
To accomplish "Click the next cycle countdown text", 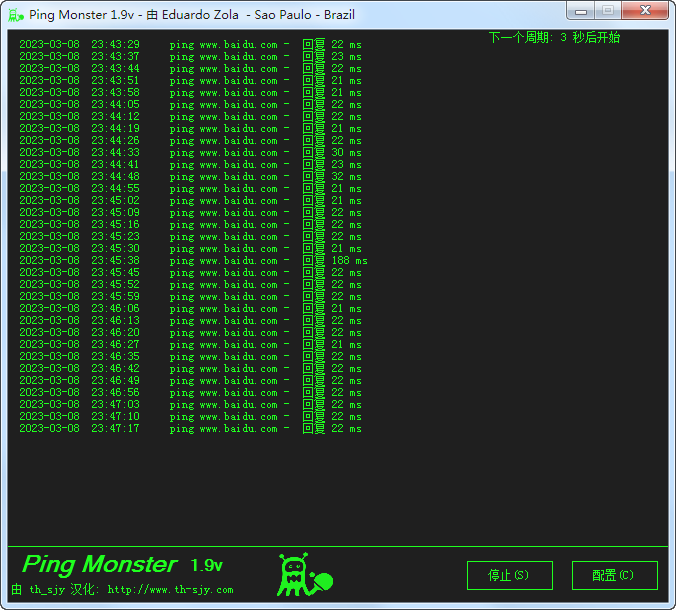I will [554, 38].
